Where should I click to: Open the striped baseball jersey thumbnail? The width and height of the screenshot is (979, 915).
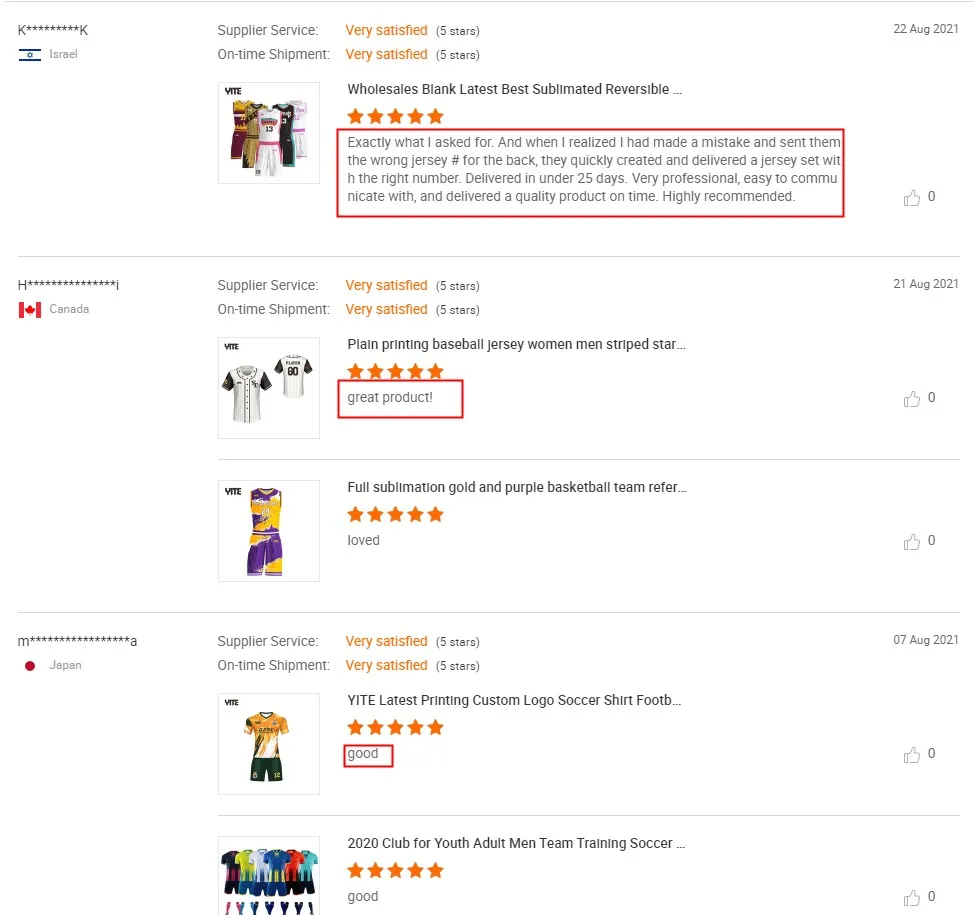coord(269,388)
